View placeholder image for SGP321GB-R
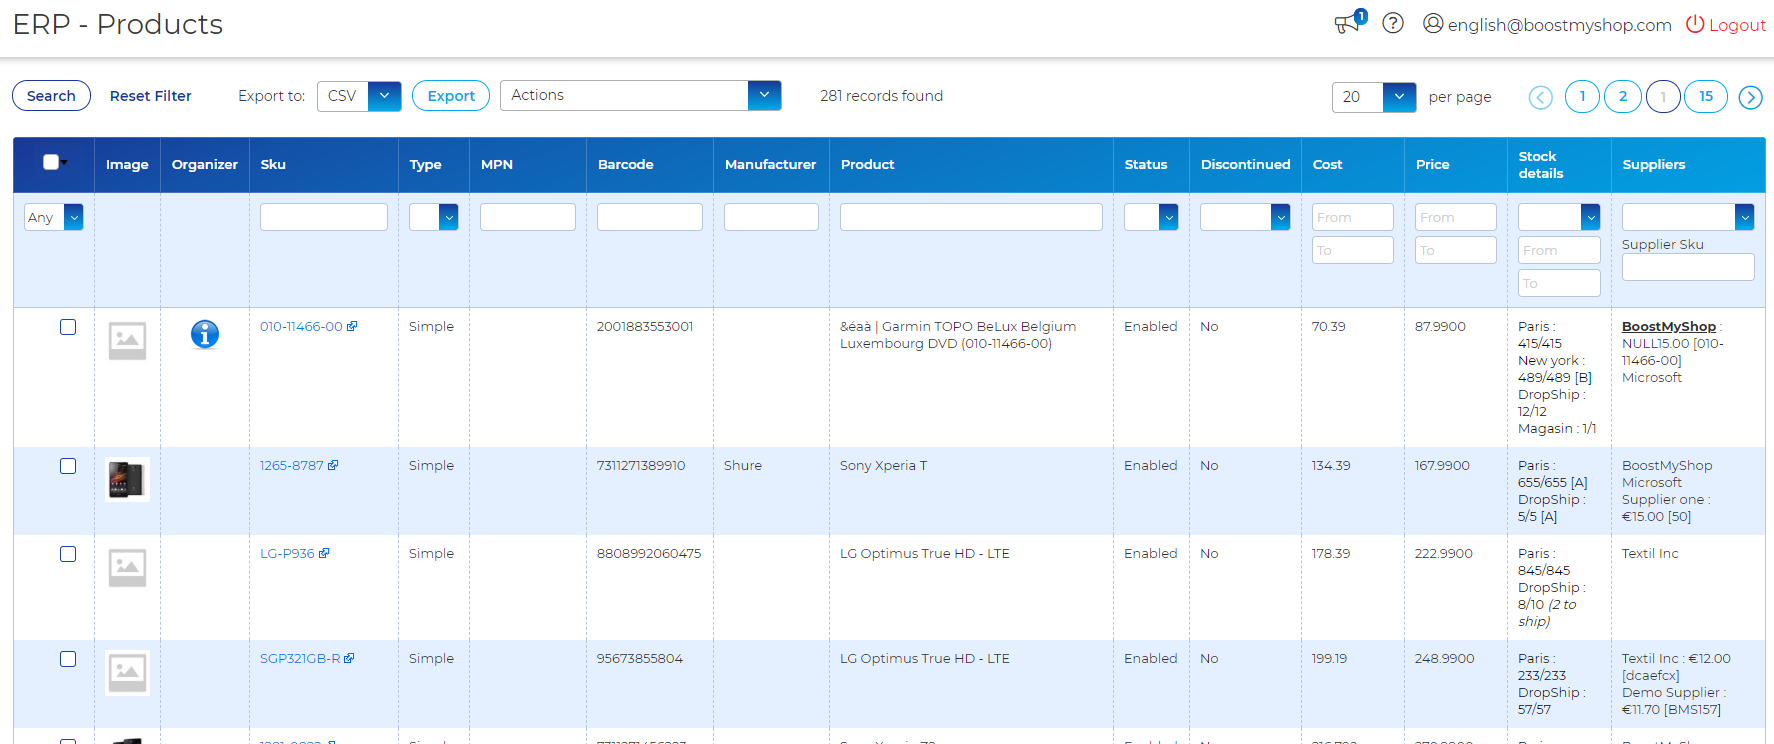 click(x=127, y=672)
